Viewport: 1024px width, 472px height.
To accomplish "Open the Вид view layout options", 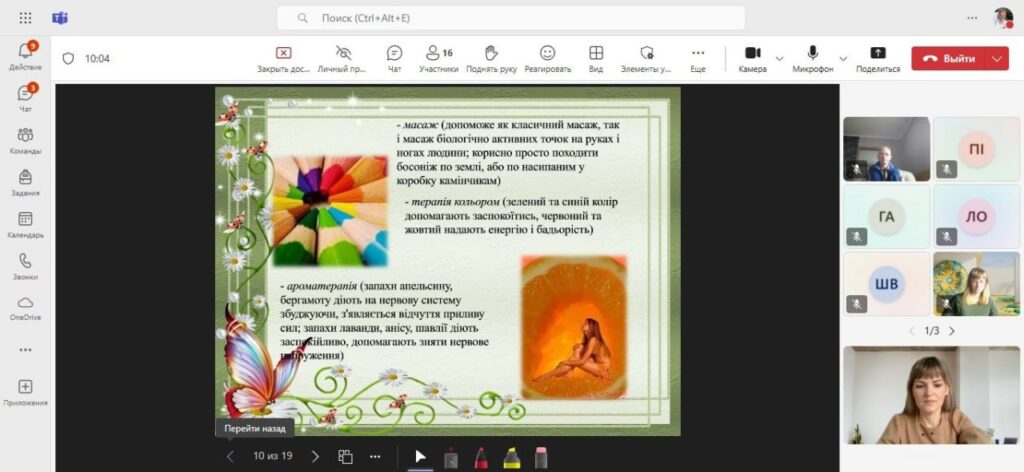I will coord(596,58).
